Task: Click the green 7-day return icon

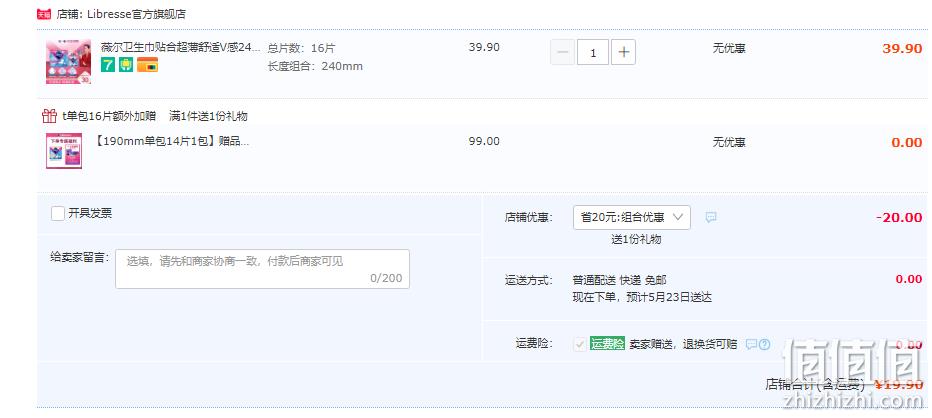Action: (x=108, y=65)
